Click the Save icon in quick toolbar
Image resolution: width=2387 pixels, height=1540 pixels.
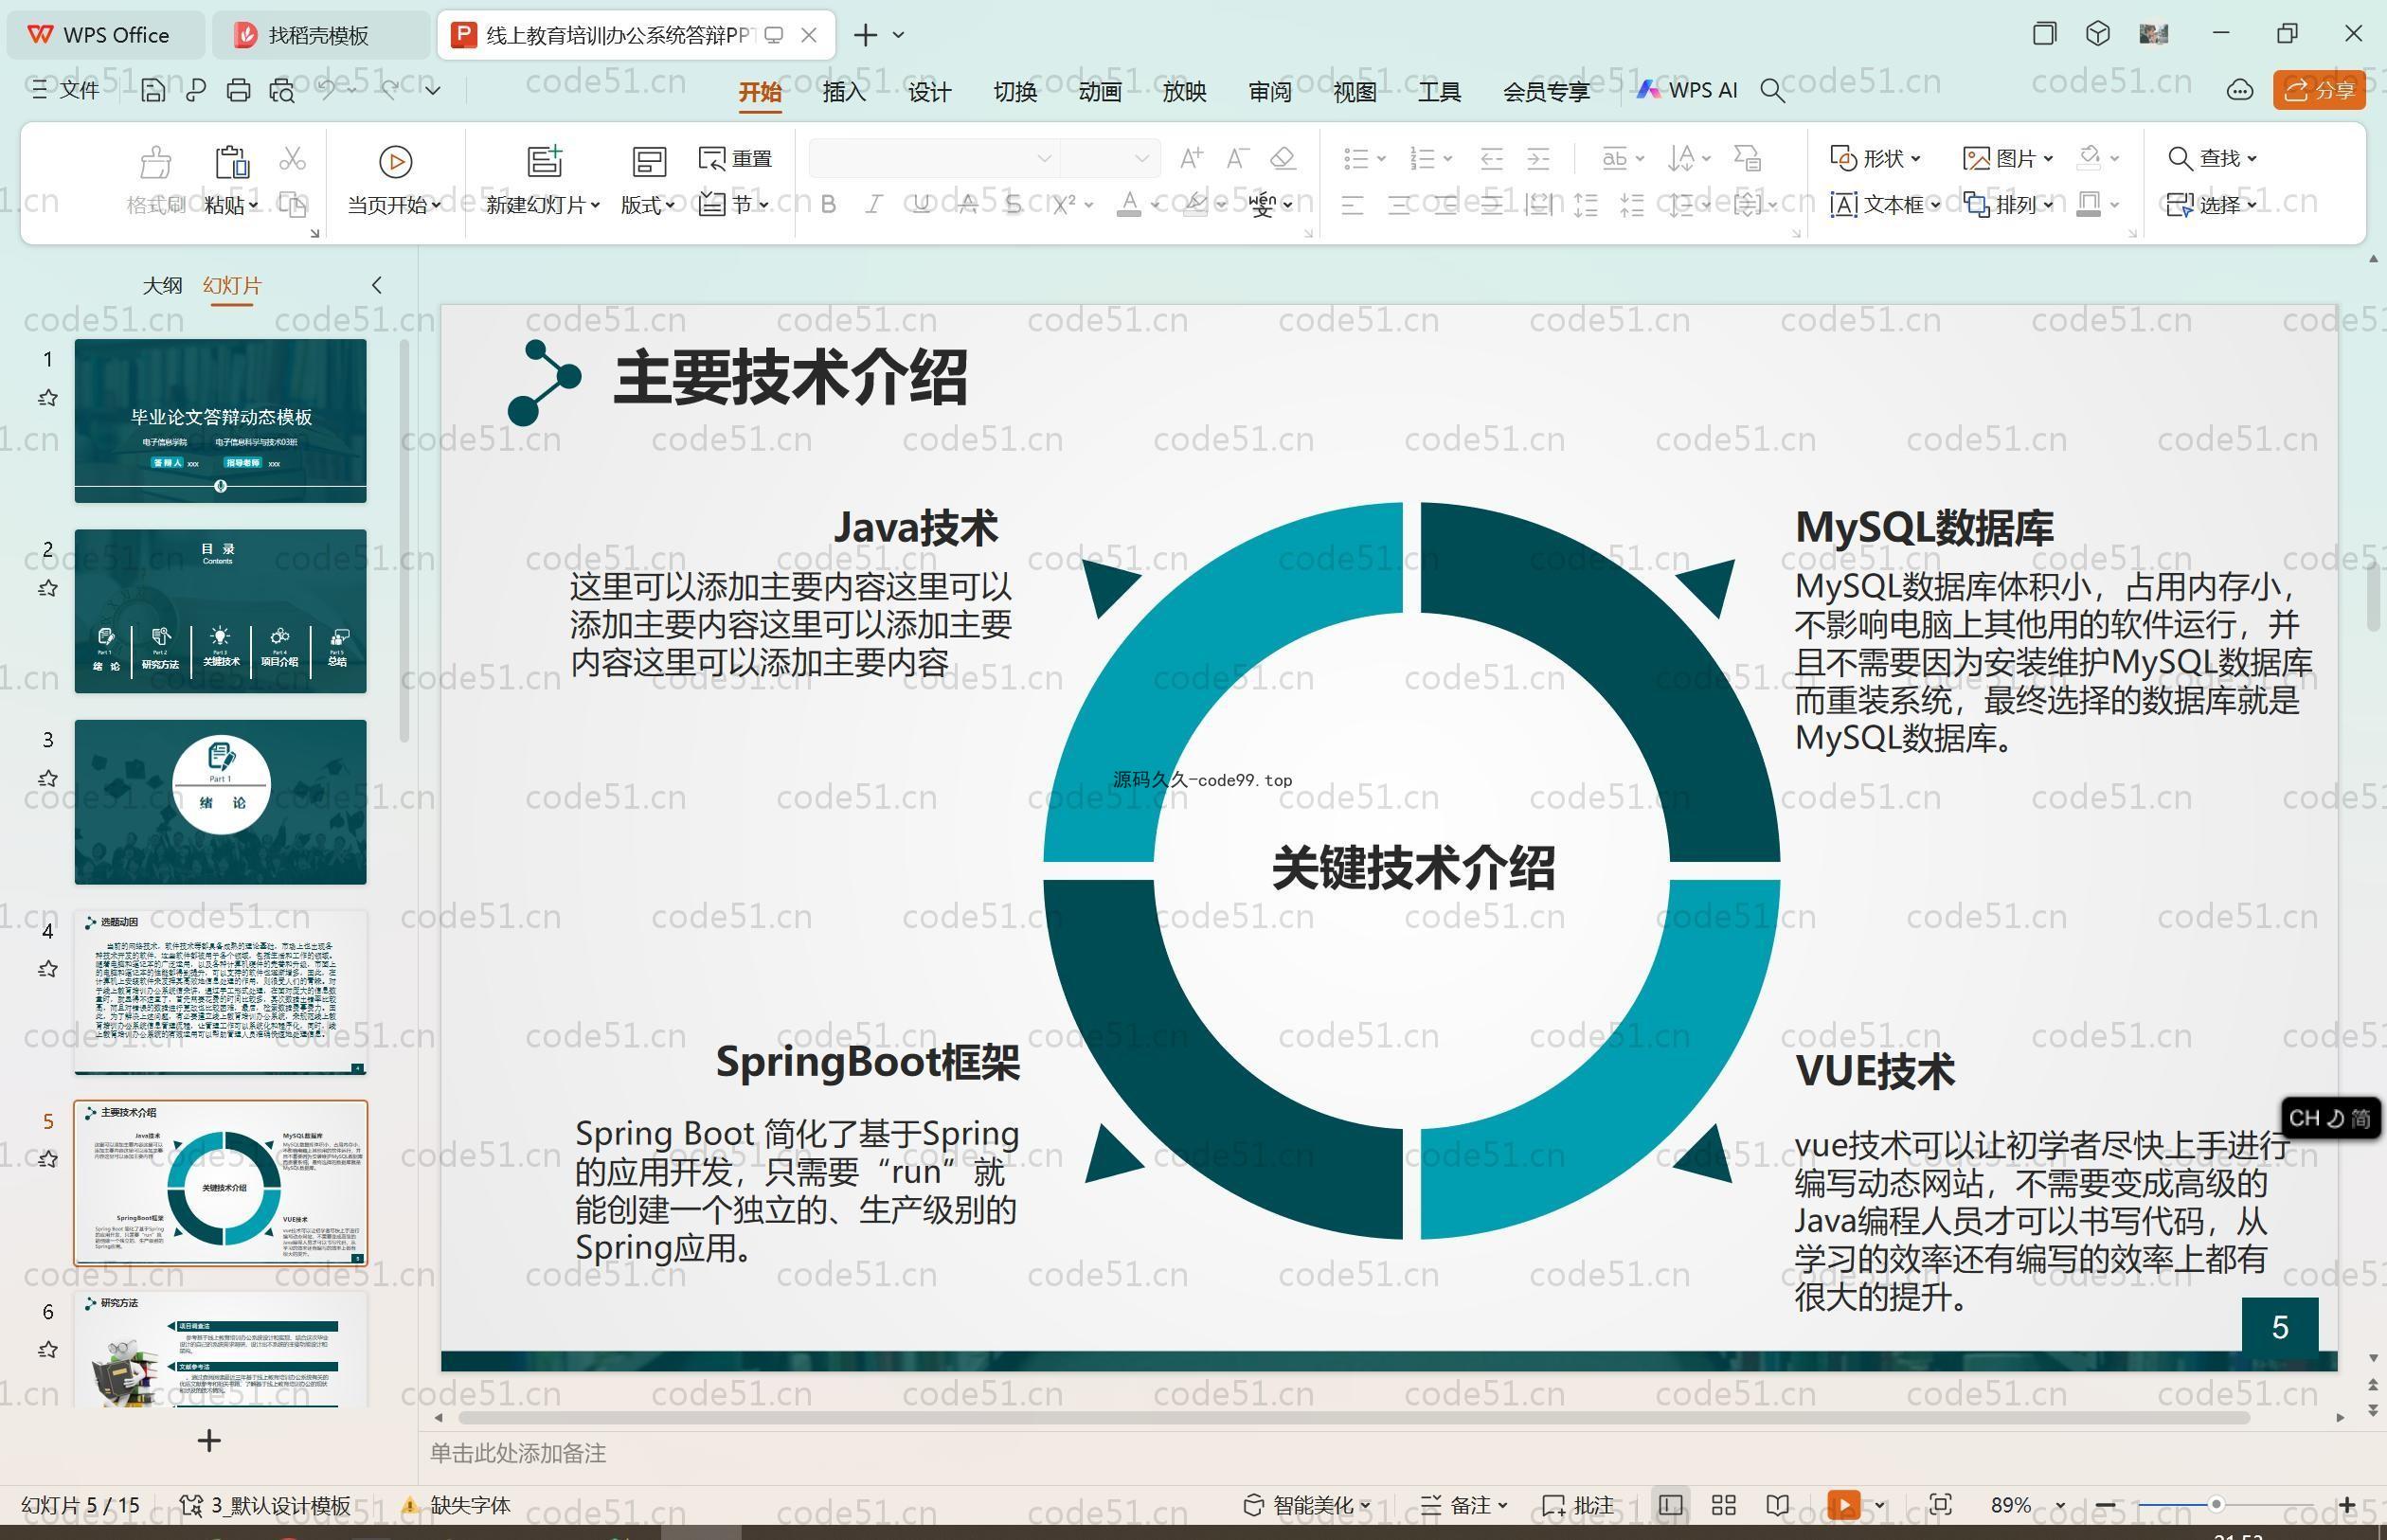coord(153,91)
